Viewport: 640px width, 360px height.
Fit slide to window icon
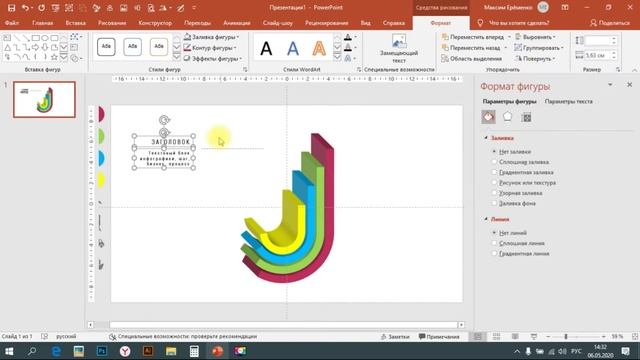(x=635, y=336)
